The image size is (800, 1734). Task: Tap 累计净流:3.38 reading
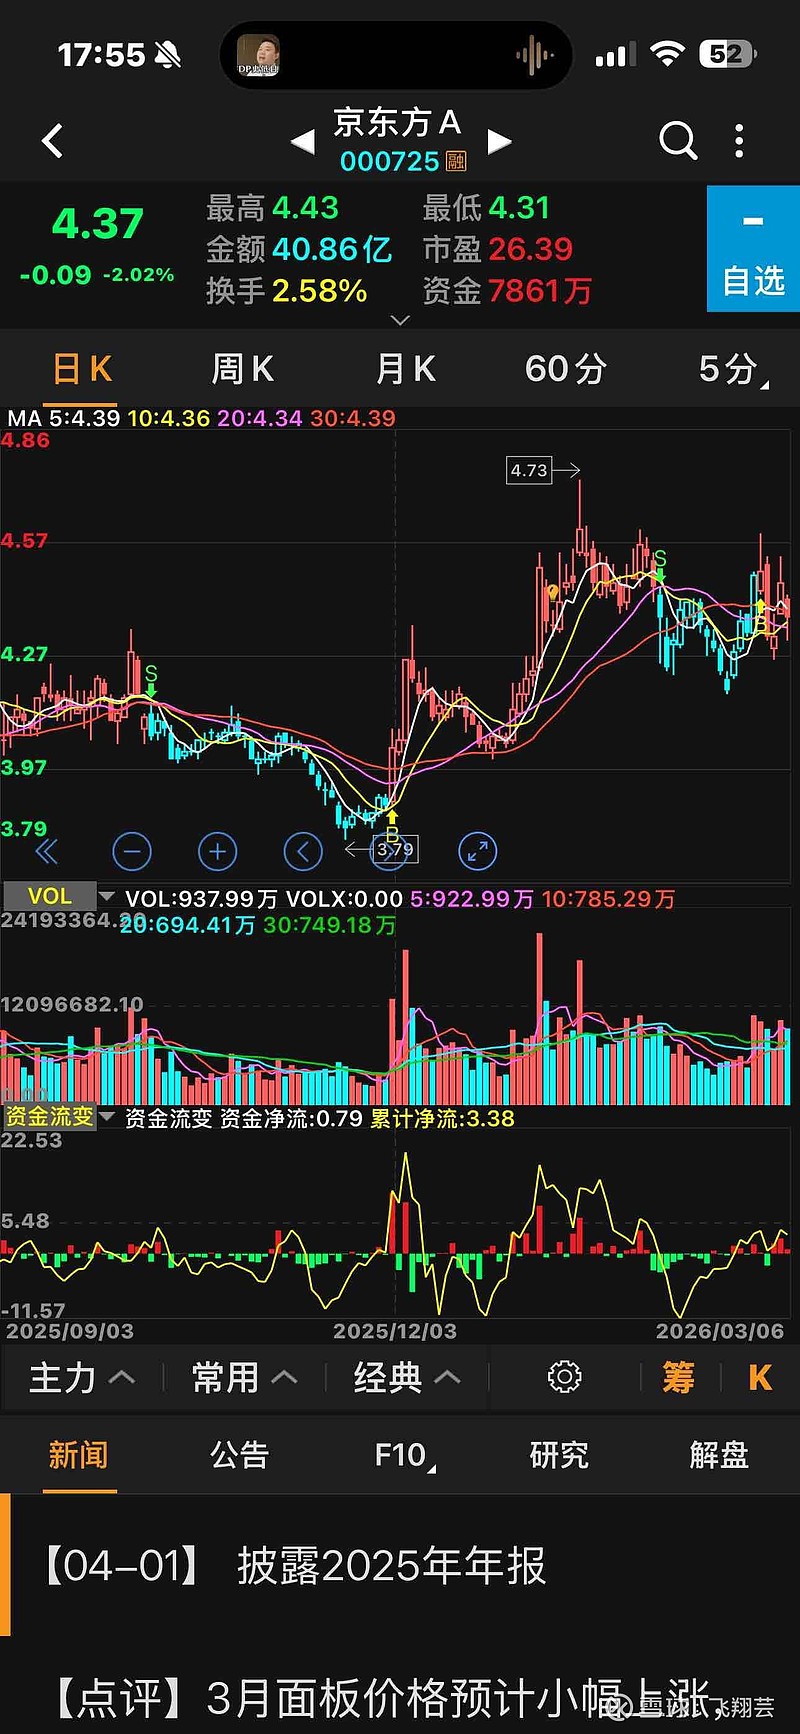(x=442, y=1118)
